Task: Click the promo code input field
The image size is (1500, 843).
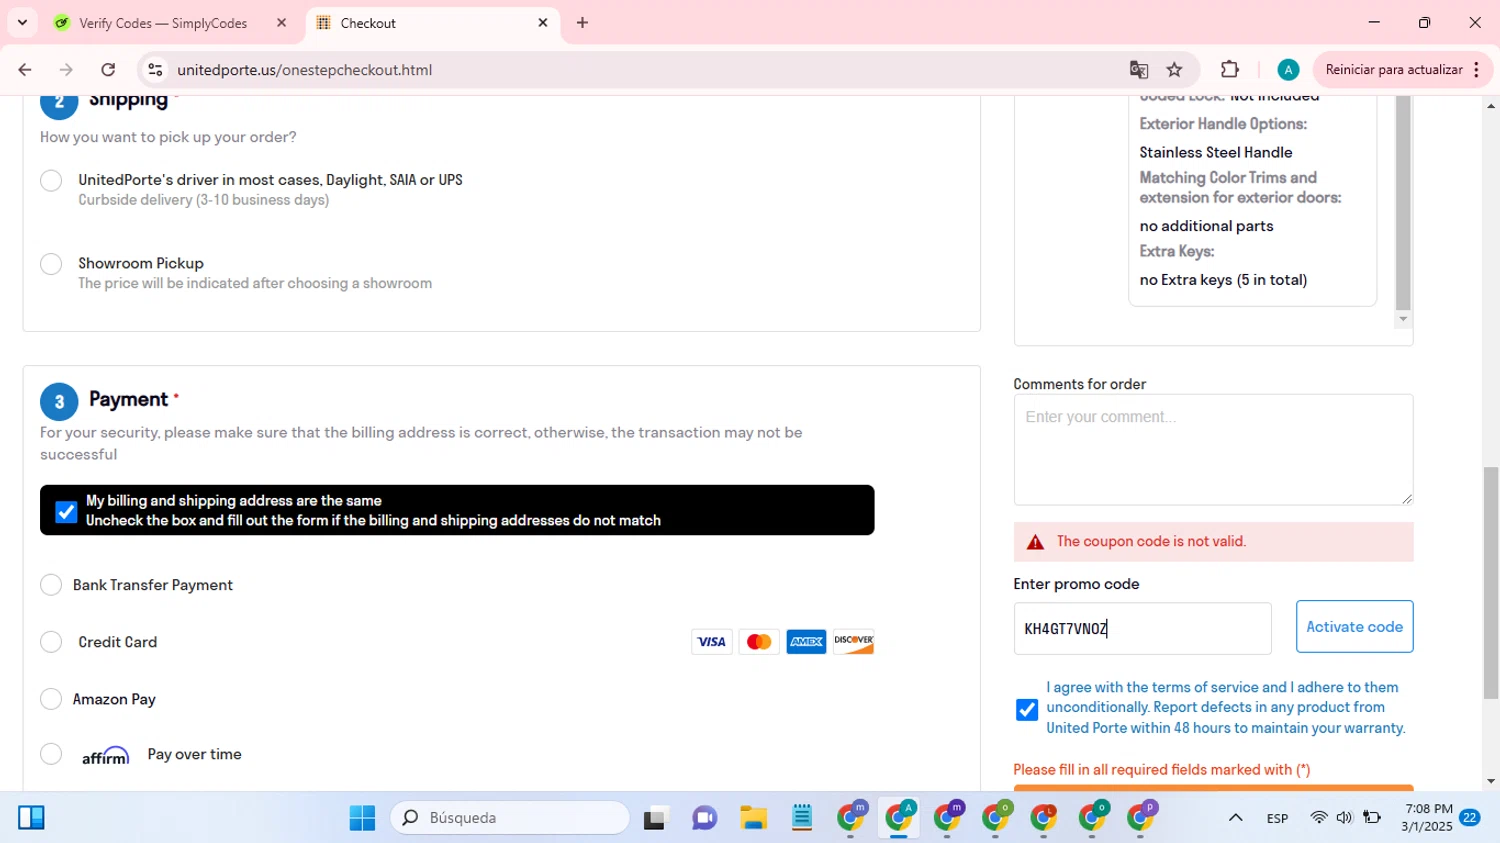Action: pyautogui.click(x=1142, y=628)
